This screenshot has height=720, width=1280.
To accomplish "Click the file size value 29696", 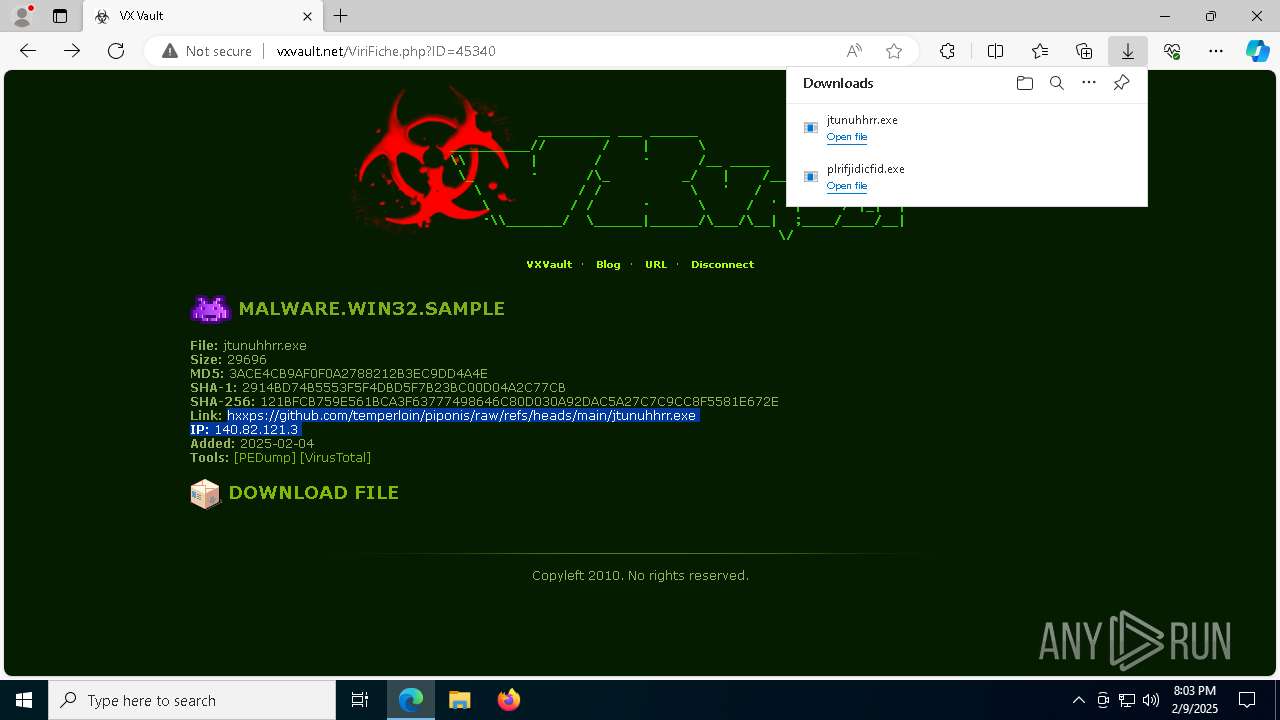I will click(246, 360).
